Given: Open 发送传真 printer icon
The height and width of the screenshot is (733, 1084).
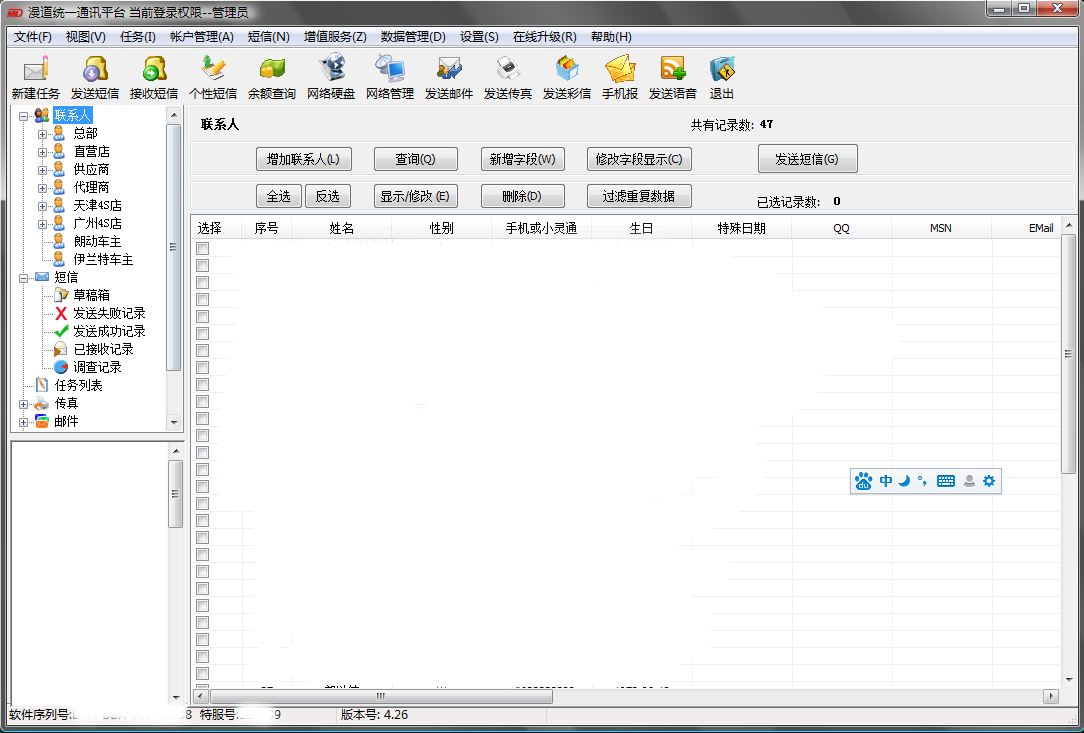Looking at the screenshot, I should (x=508, y=77).
